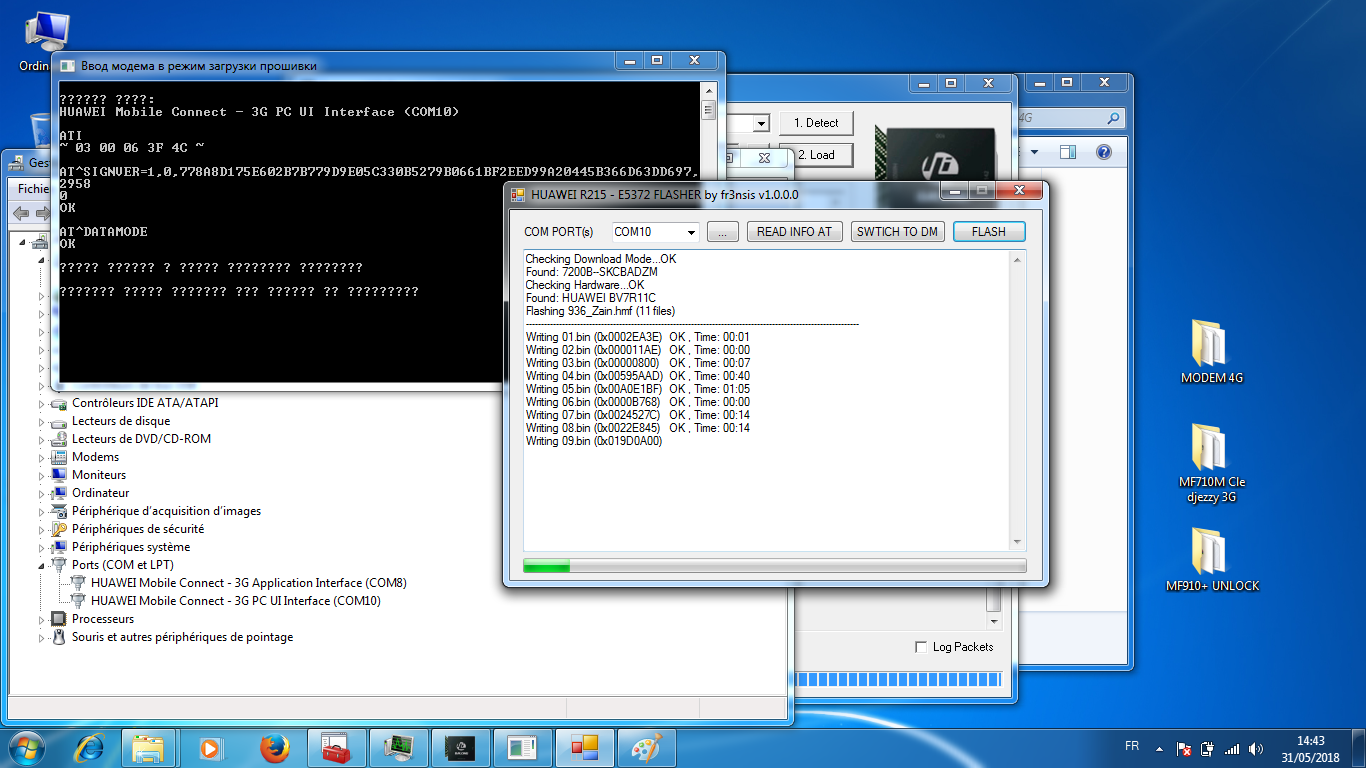Click the FLASH button in flasher window
Screen dimensions: 1366x768
pyautogui.click(x=989, y=231)
